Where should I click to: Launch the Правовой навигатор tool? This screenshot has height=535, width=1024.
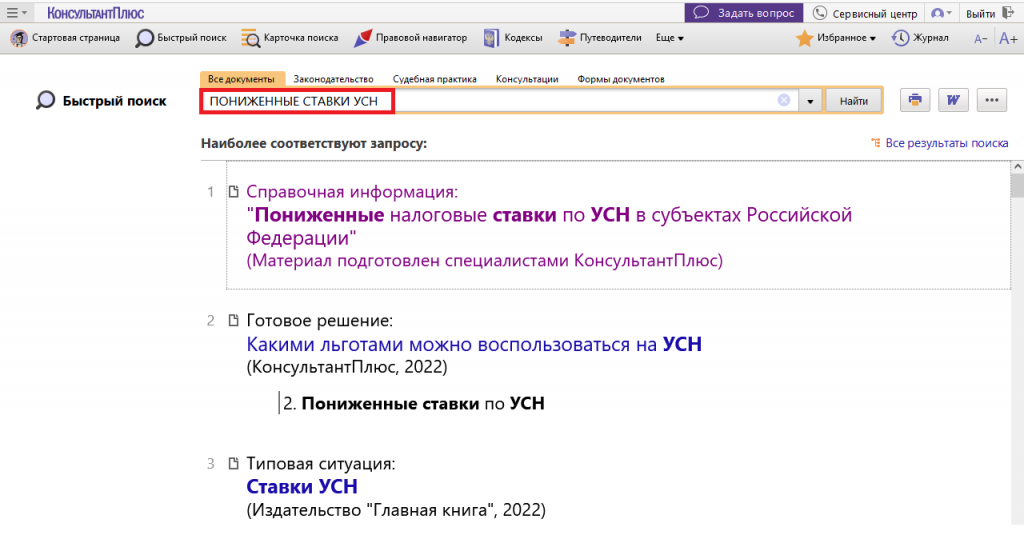pyautogui.click(x=411, y=38)
